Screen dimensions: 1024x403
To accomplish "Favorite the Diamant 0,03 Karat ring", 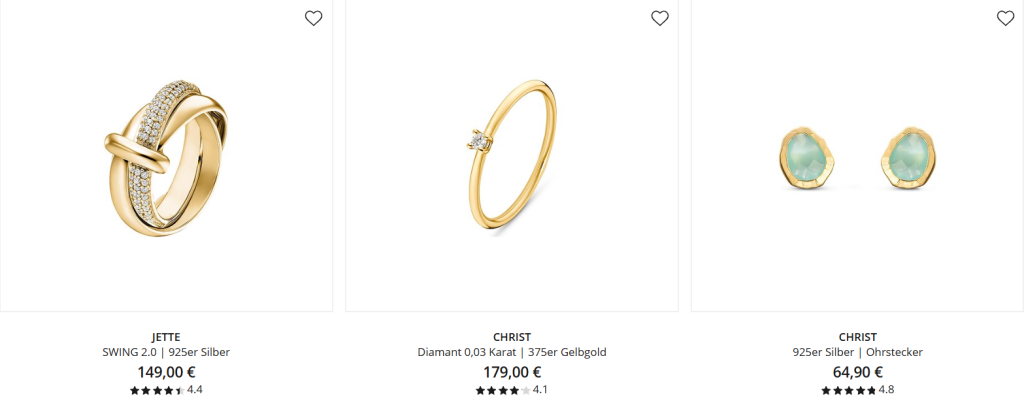I will [x=660, y=18].
